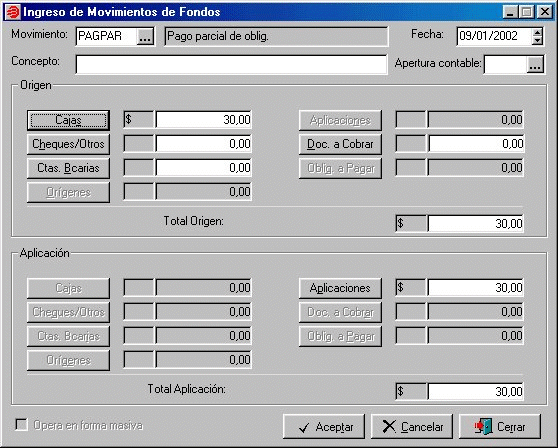Open Apertura contable ellipsis lookup
This screenshot has width=558, height=448.
click(x=535, y=64)
